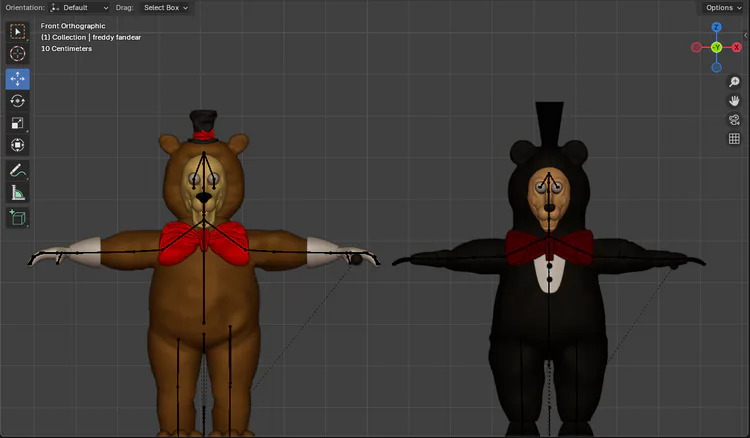Select the Move tool
750x438 pixels.
coord(18,79)
